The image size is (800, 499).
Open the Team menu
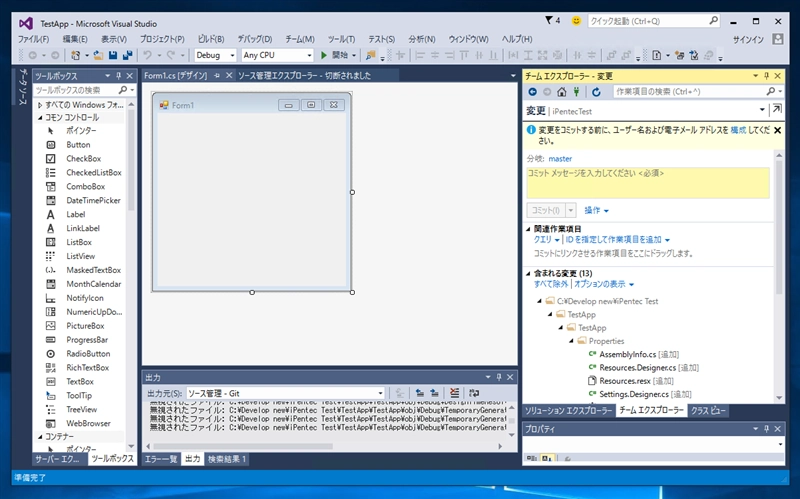[x=299, y=39]
